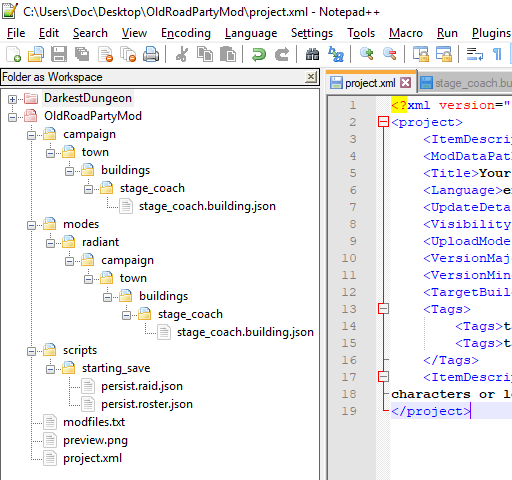Save all open files
512x480 pixels.
coord(82,54)
